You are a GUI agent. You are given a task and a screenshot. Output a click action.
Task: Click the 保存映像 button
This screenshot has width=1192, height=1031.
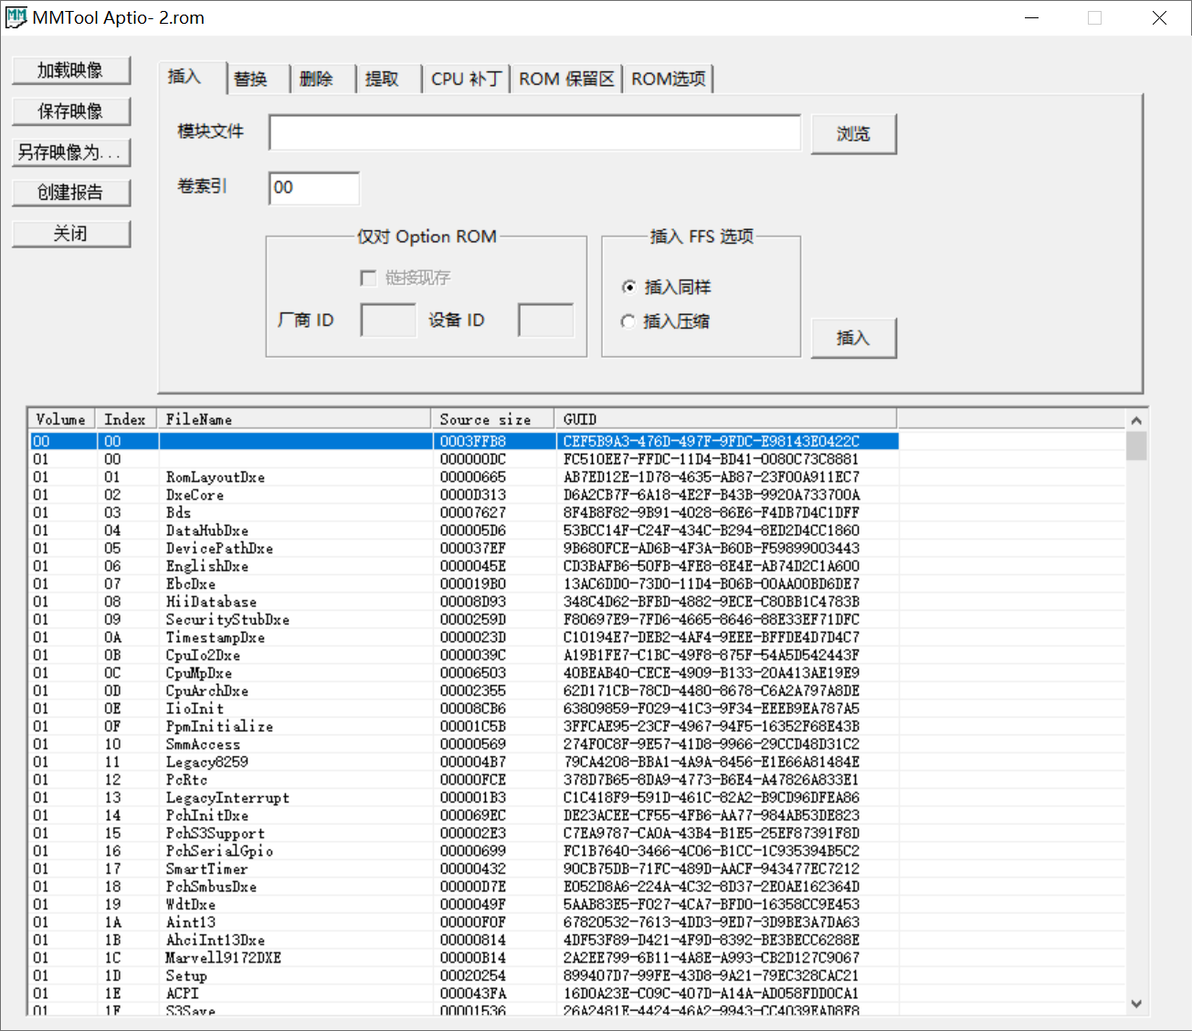(x=71, y=112)
